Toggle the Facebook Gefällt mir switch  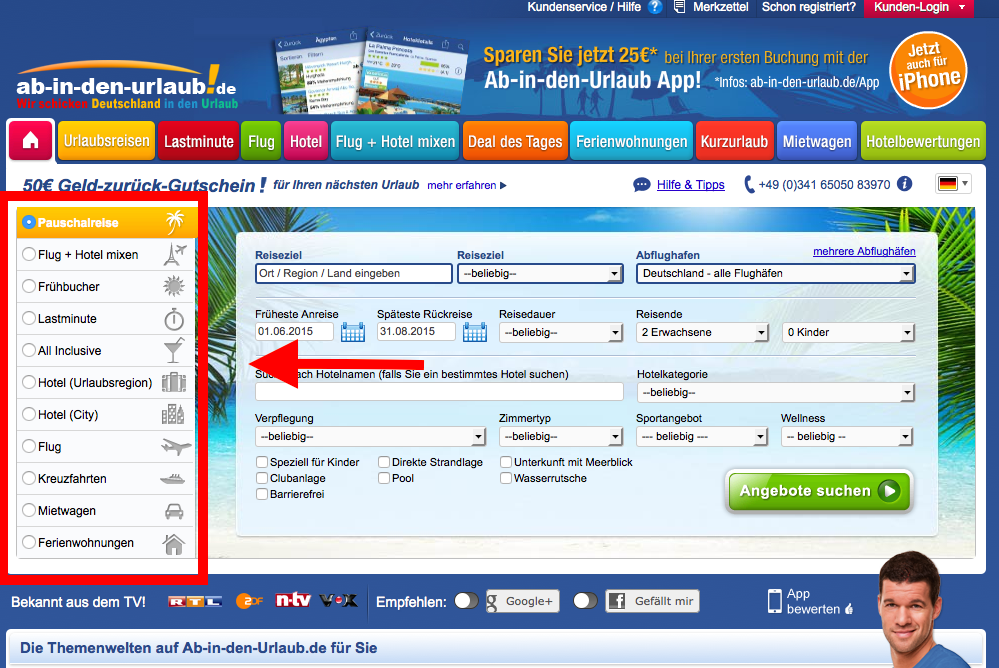tap(586, 601)
